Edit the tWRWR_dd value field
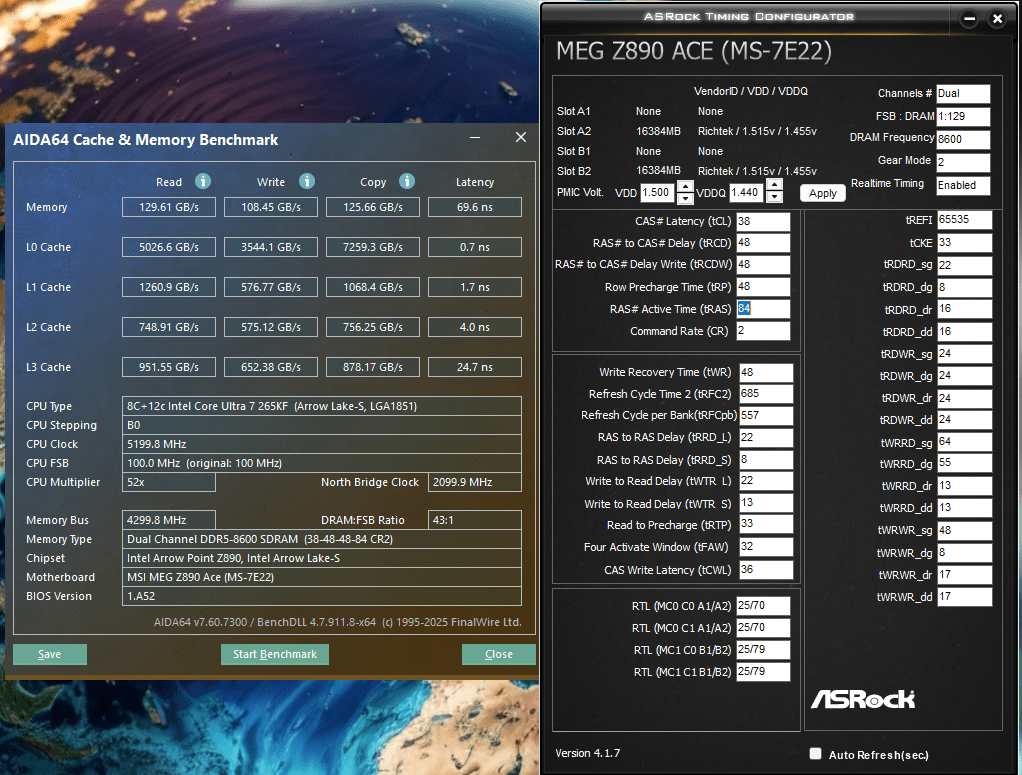This screenshot has height=775, width=1022. 965,596
